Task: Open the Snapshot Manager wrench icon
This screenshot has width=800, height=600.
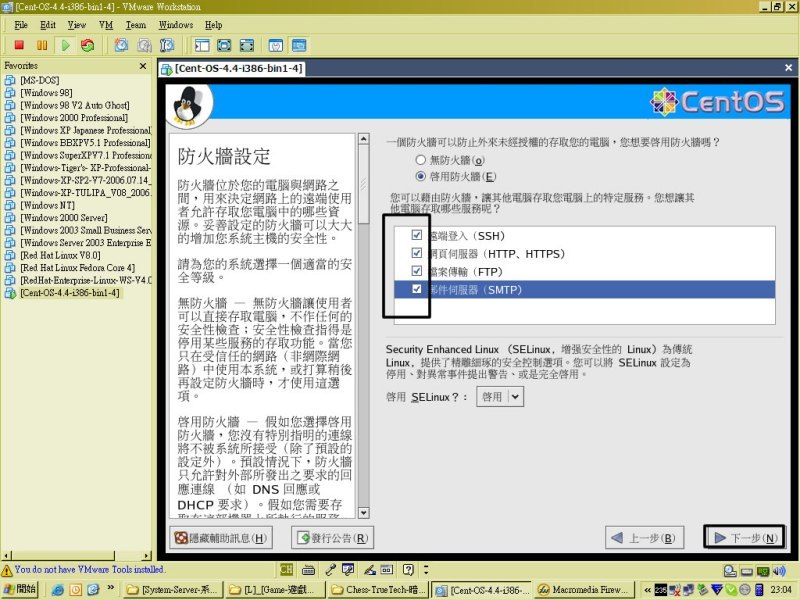Action: [x=167, y=45]
